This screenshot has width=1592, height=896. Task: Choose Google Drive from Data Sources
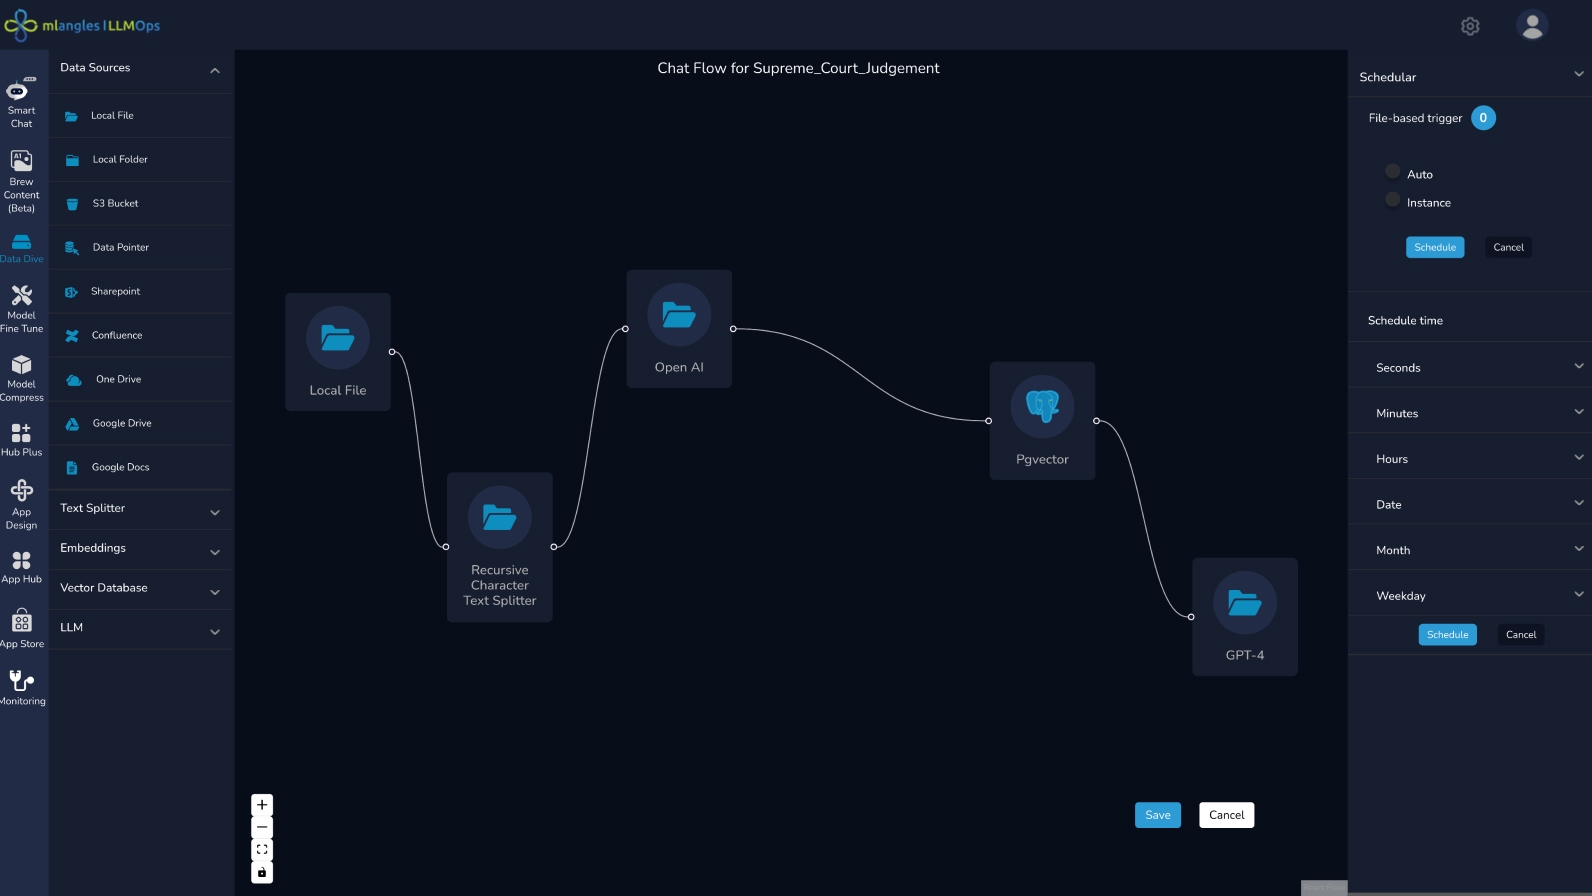click(141, 423)
